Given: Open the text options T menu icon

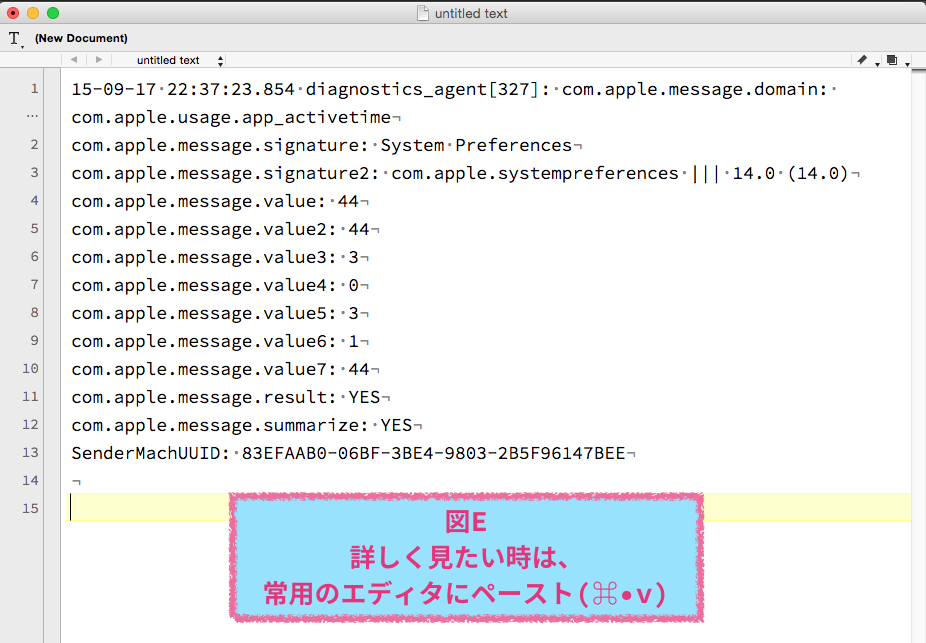Looking at the screenshot, I should click(15, 39).
